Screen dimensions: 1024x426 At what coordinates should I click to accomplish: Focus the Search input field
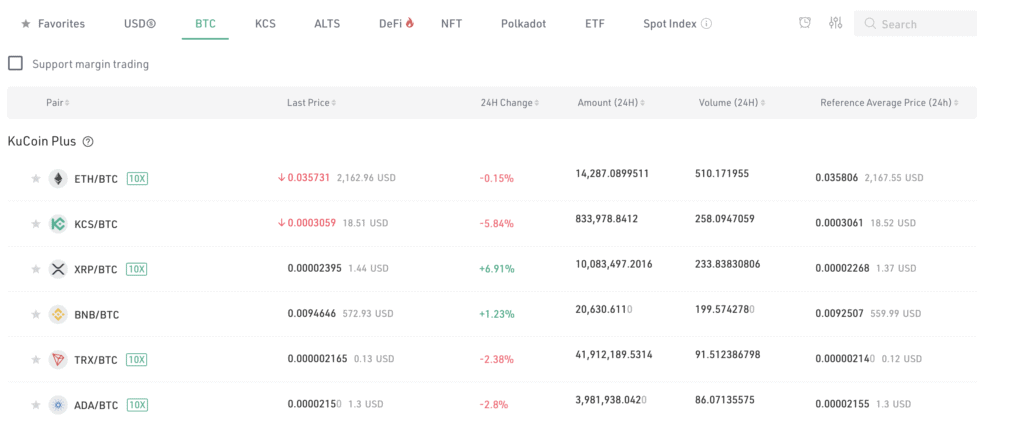pos(915,24)
